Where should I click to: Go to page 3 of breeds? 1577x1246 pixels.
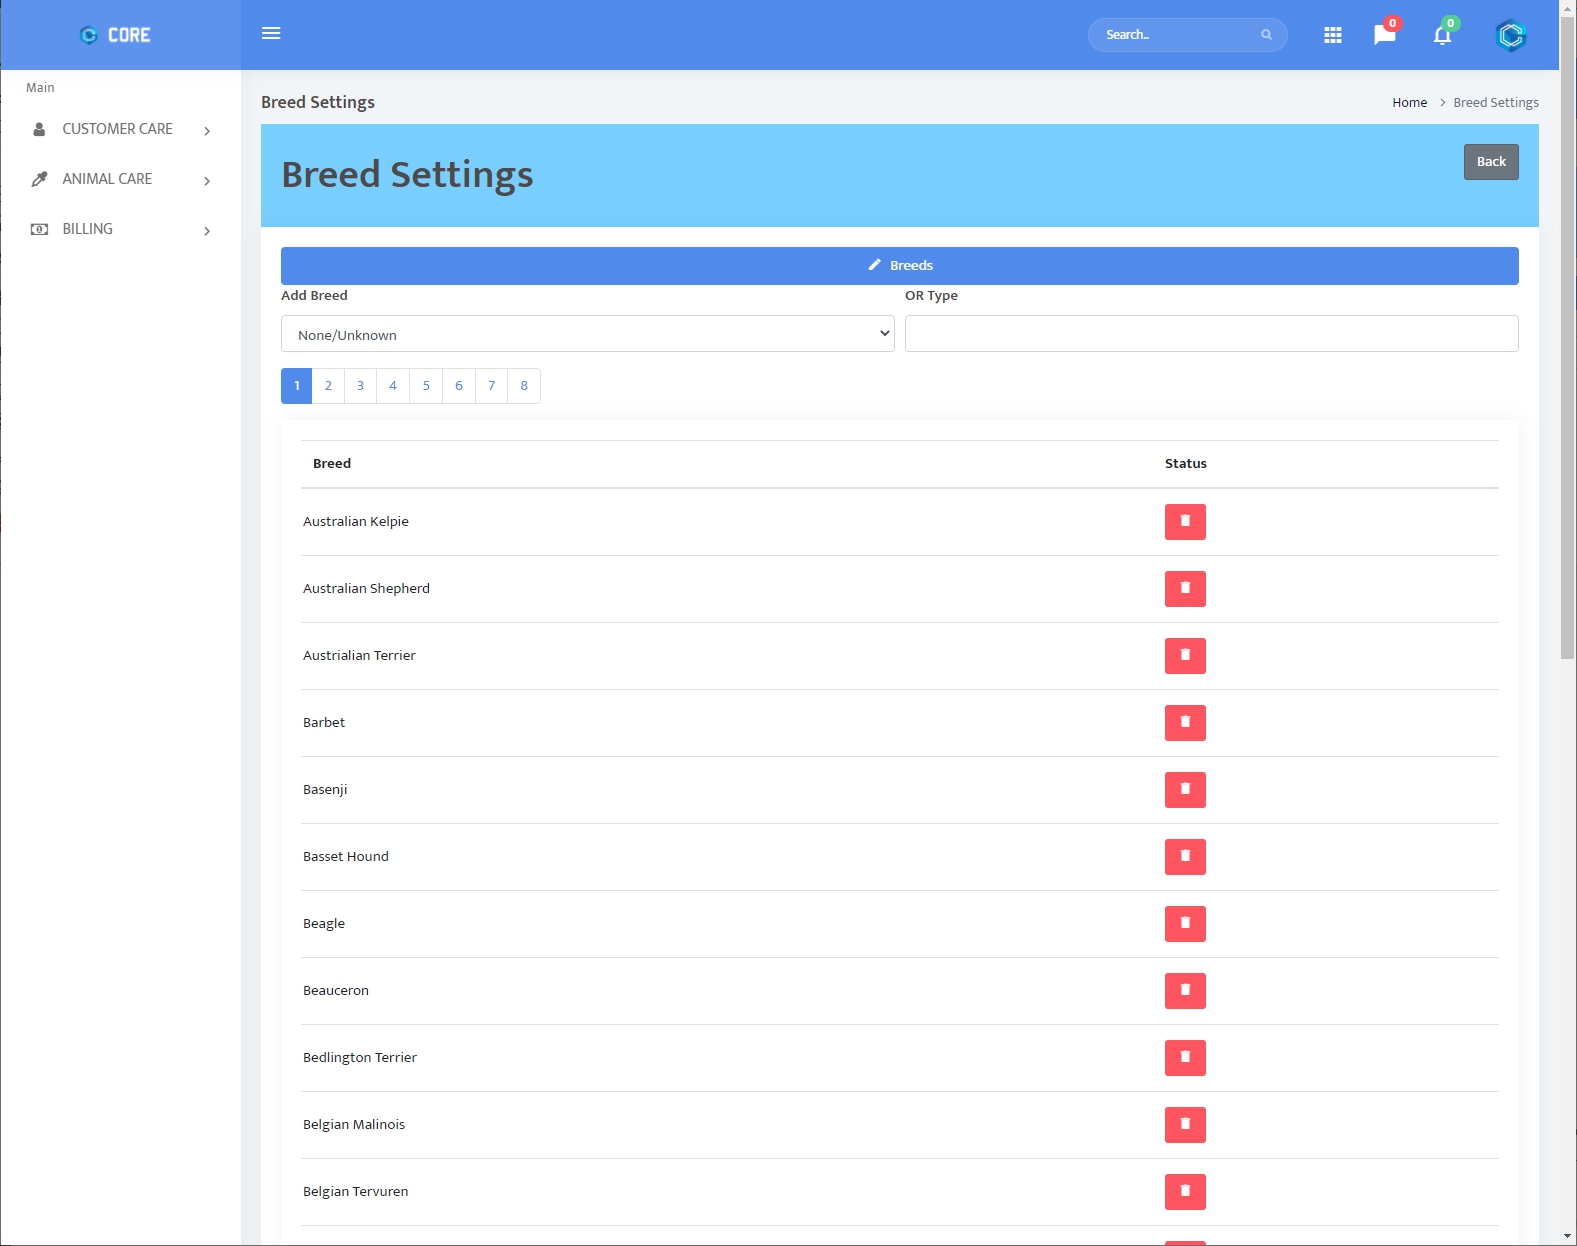click(361, 386)
